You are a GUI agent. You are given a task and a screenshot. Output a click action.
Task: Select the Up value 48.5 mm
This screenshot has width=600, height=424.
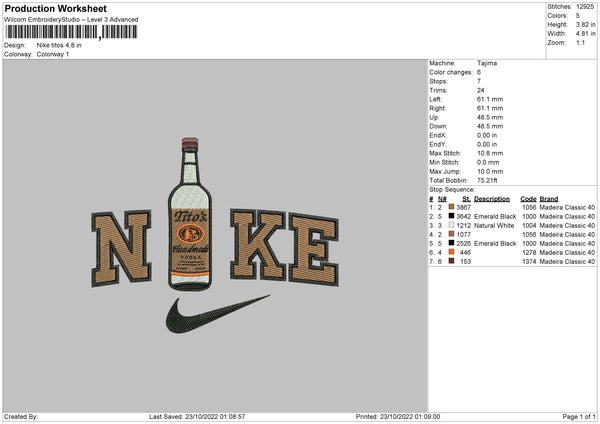(490, 117)
